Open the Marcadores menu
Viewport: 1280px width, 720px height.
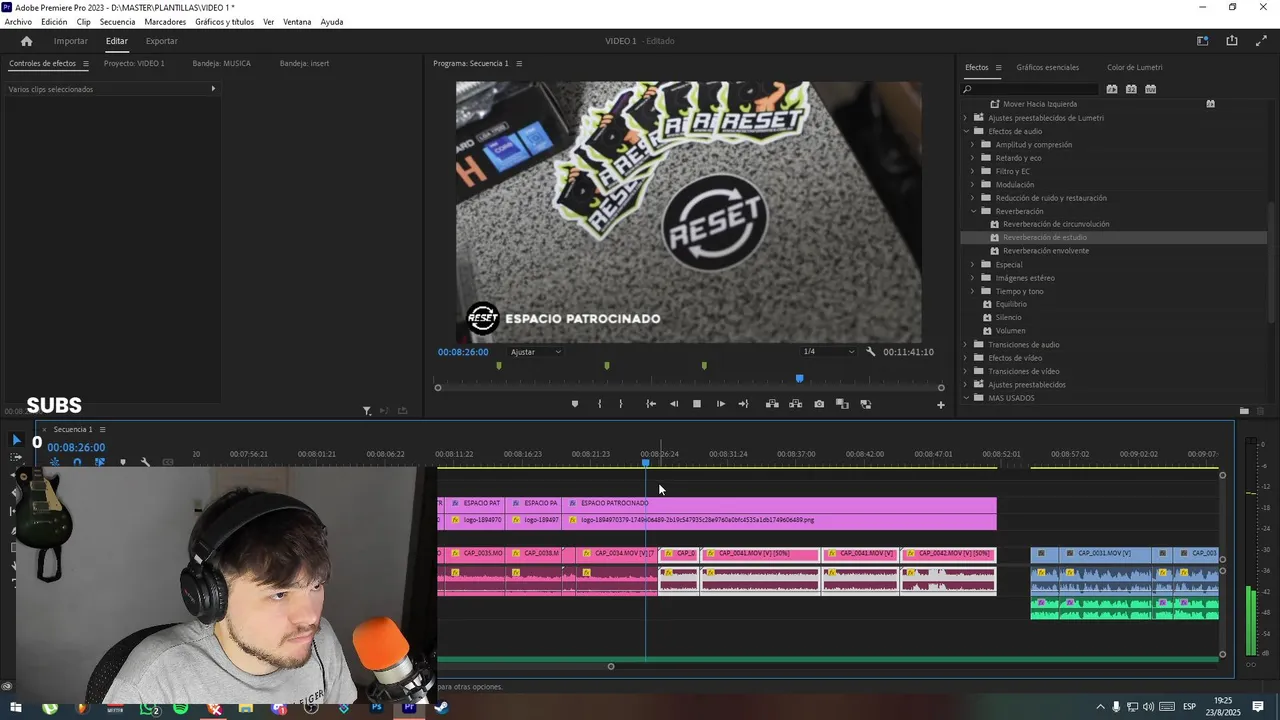(x=165, y=22)
